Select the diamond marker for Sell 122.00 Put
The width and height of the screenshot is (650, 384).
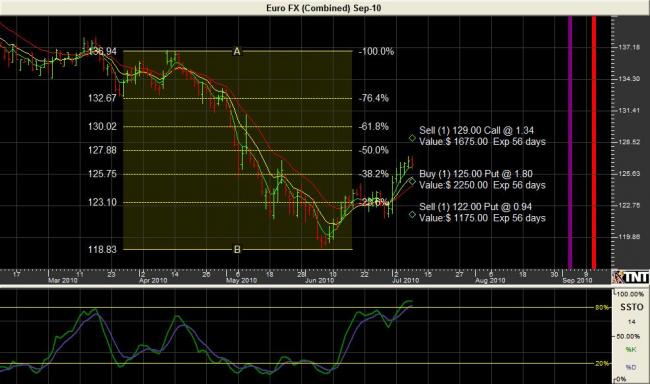[x=412, y=214]
